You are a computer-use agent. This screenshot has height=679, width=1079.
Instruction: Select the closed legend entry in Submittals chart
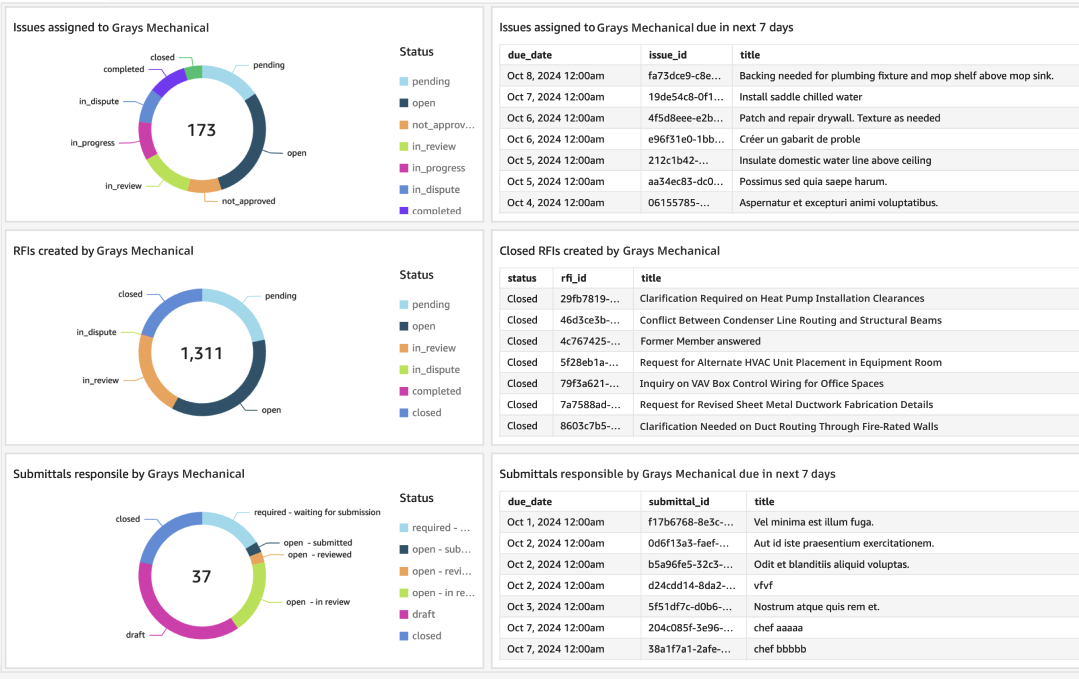click(426, 636)
